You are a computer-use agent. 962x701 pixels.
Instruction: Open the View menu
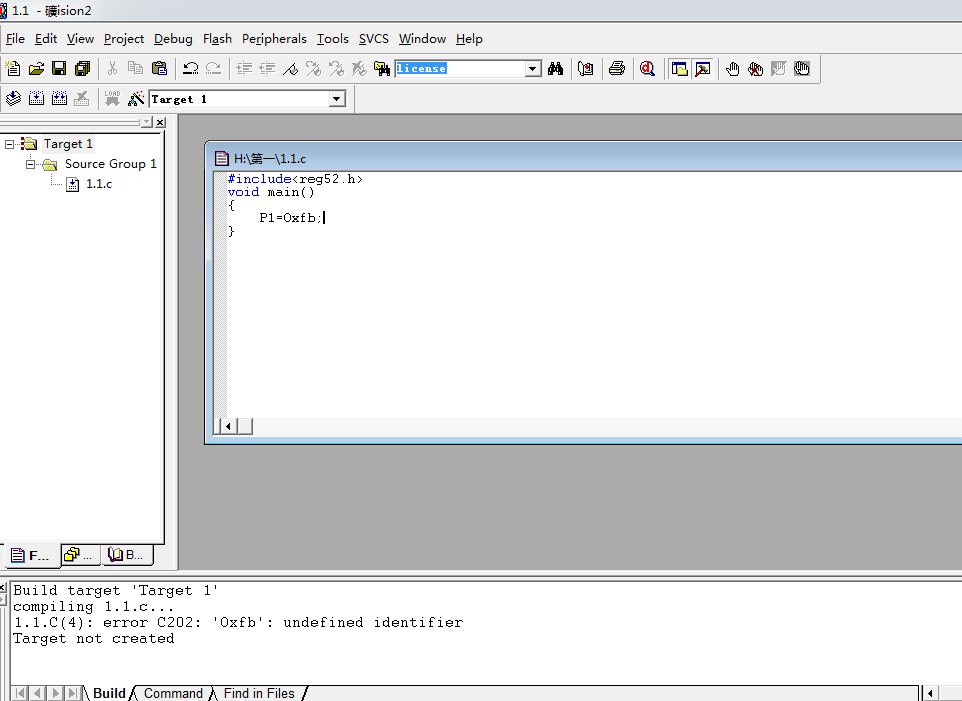(80, 39)
